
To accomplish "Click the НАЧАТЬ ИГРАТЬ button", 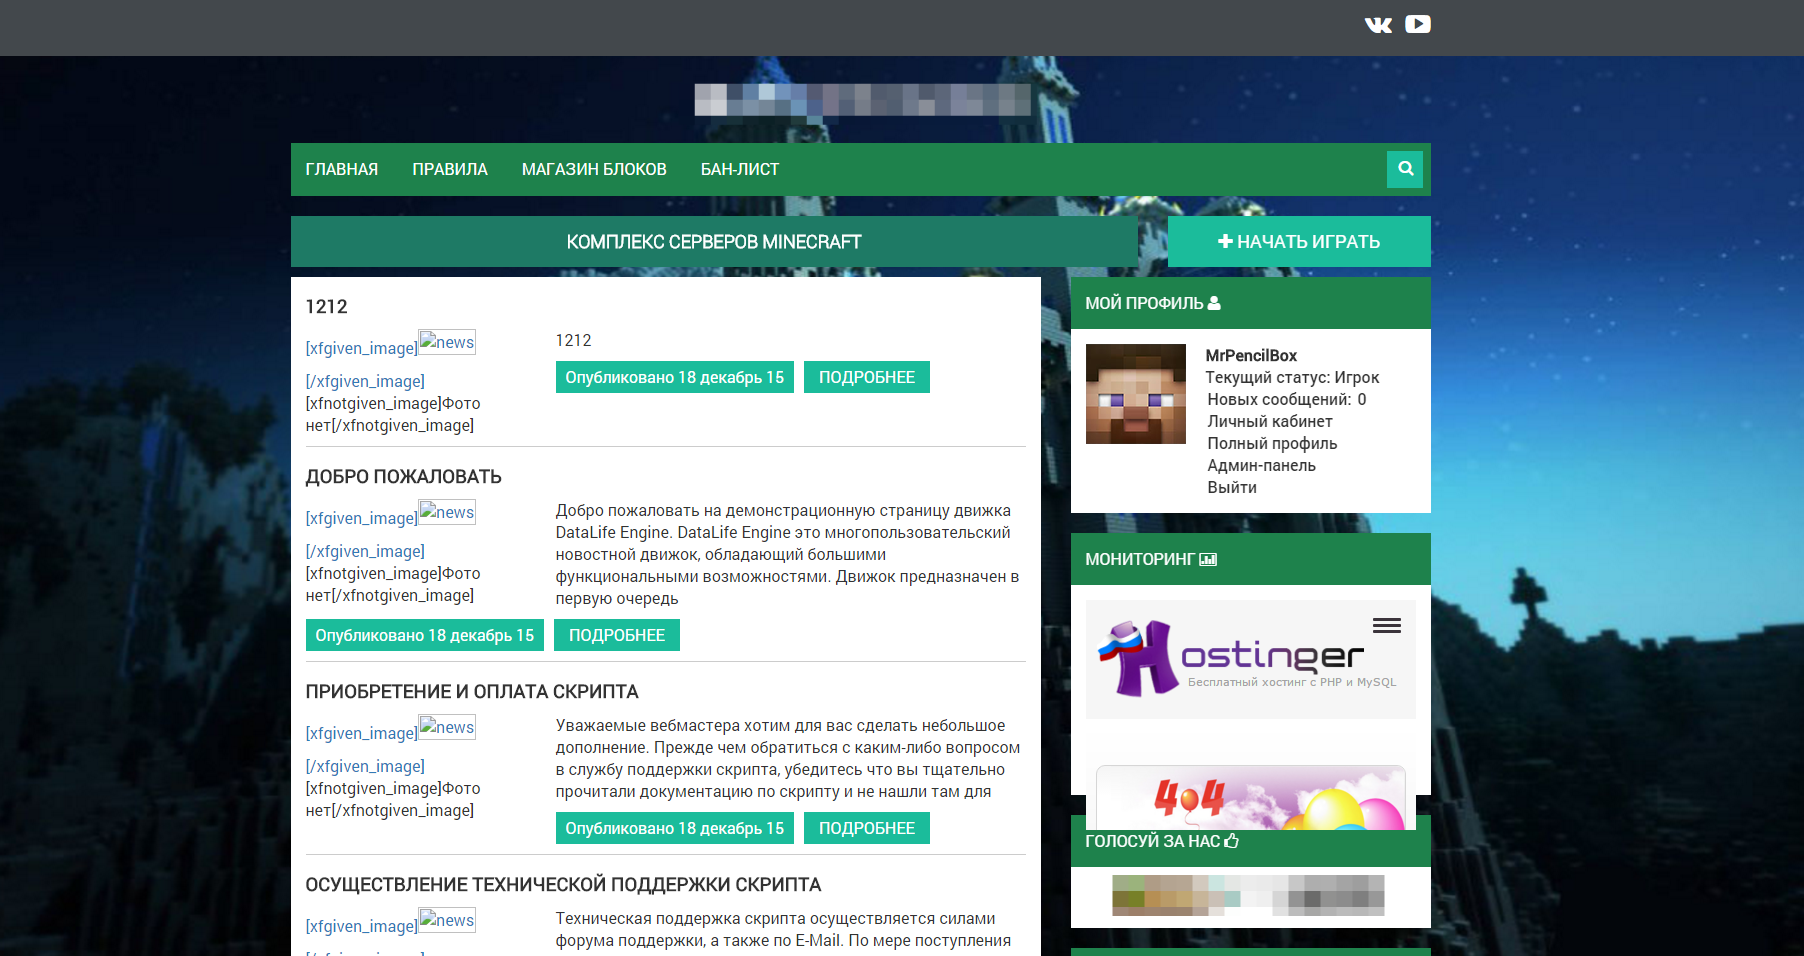I will click(x=1299, y=242).
